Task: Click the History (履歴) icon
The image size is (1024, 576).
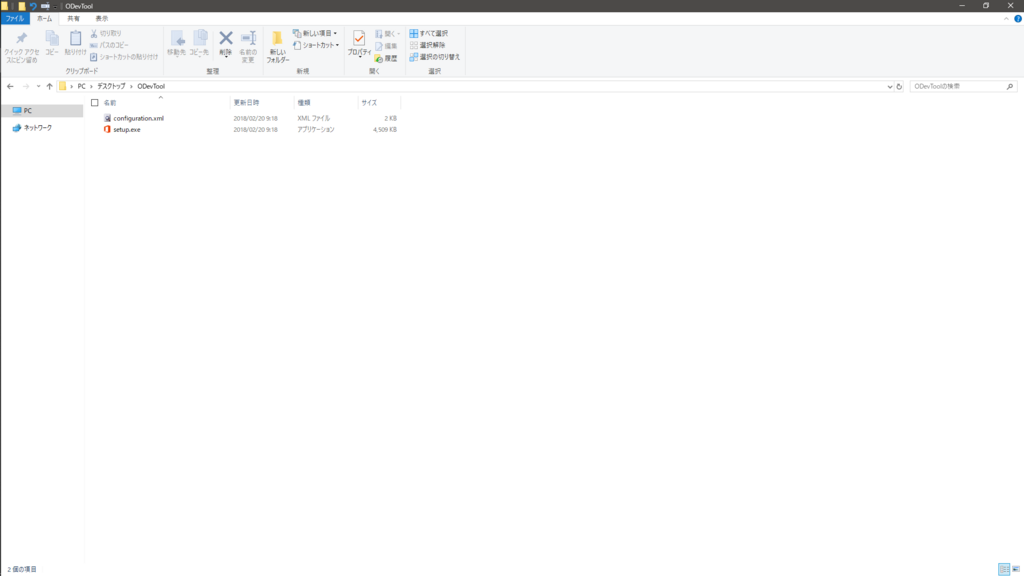Action: (379, 58)
